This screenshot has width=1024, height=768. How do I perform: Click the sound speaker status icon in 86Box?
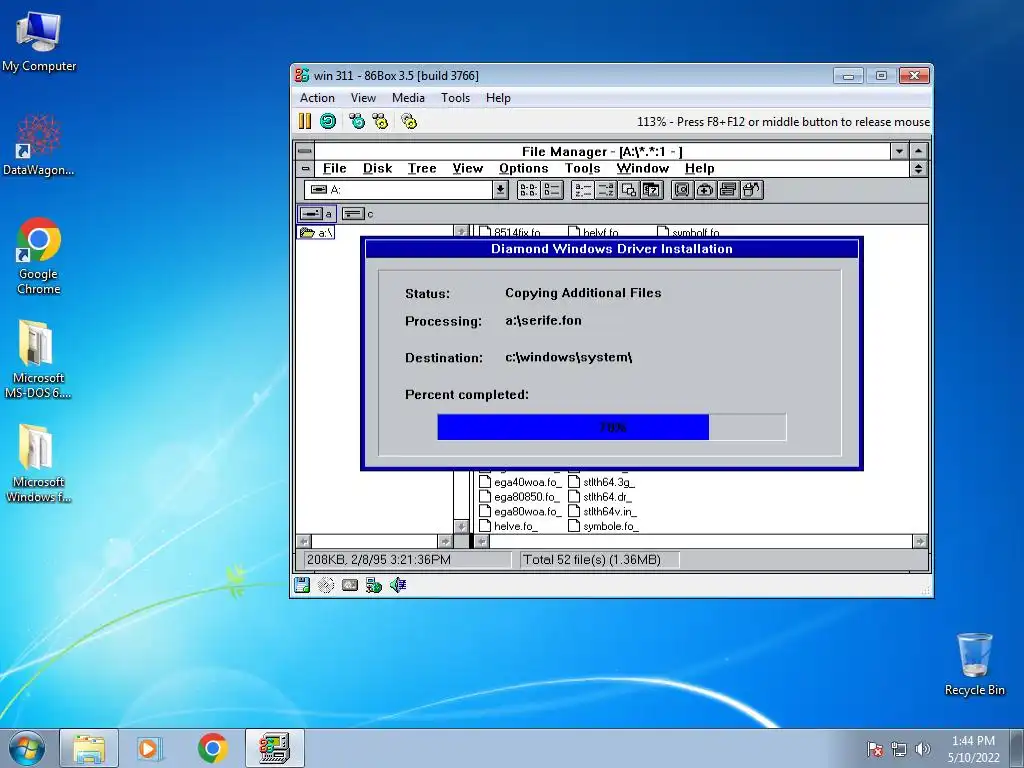point(398,584)
